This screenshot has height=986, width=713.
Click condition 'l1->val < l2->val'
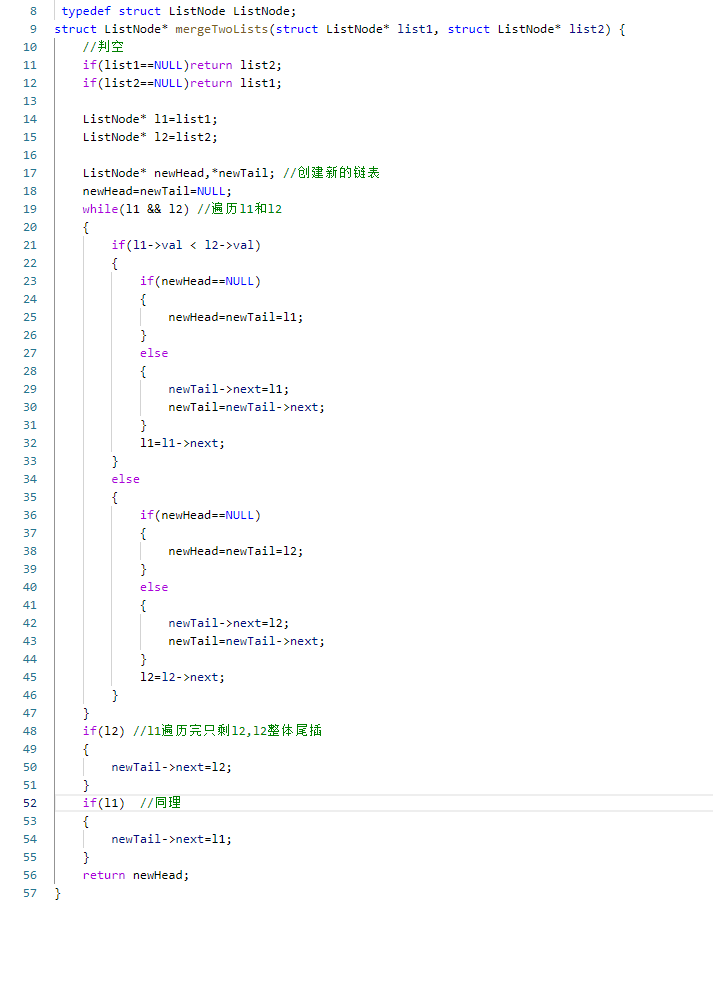(193, 245)
